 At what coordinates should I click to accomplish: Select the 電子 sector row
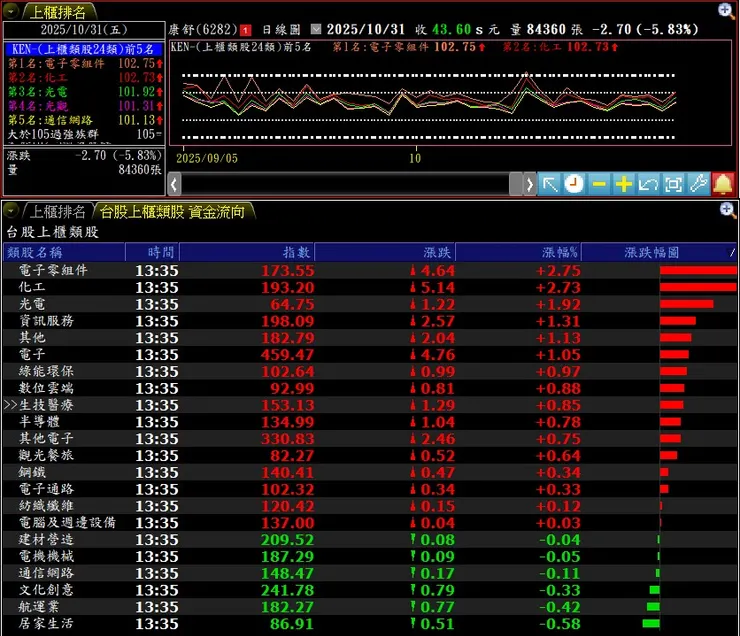370,354
